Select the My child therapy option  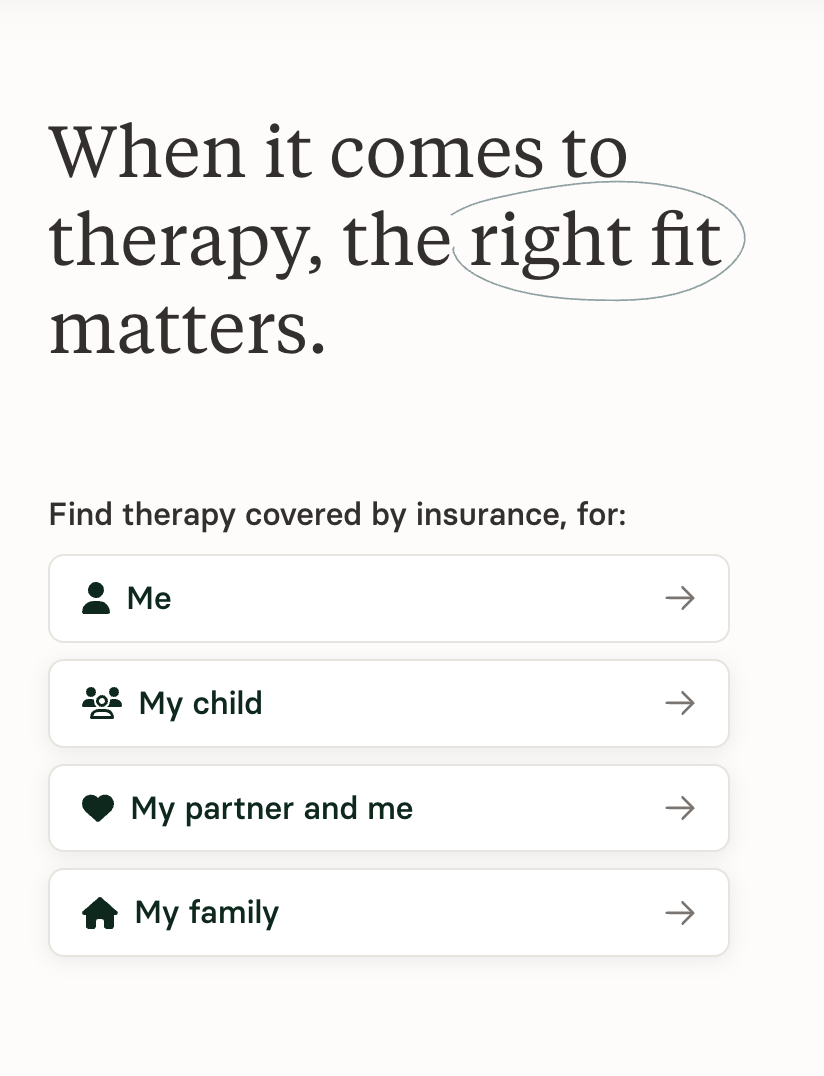click(388, 703)
